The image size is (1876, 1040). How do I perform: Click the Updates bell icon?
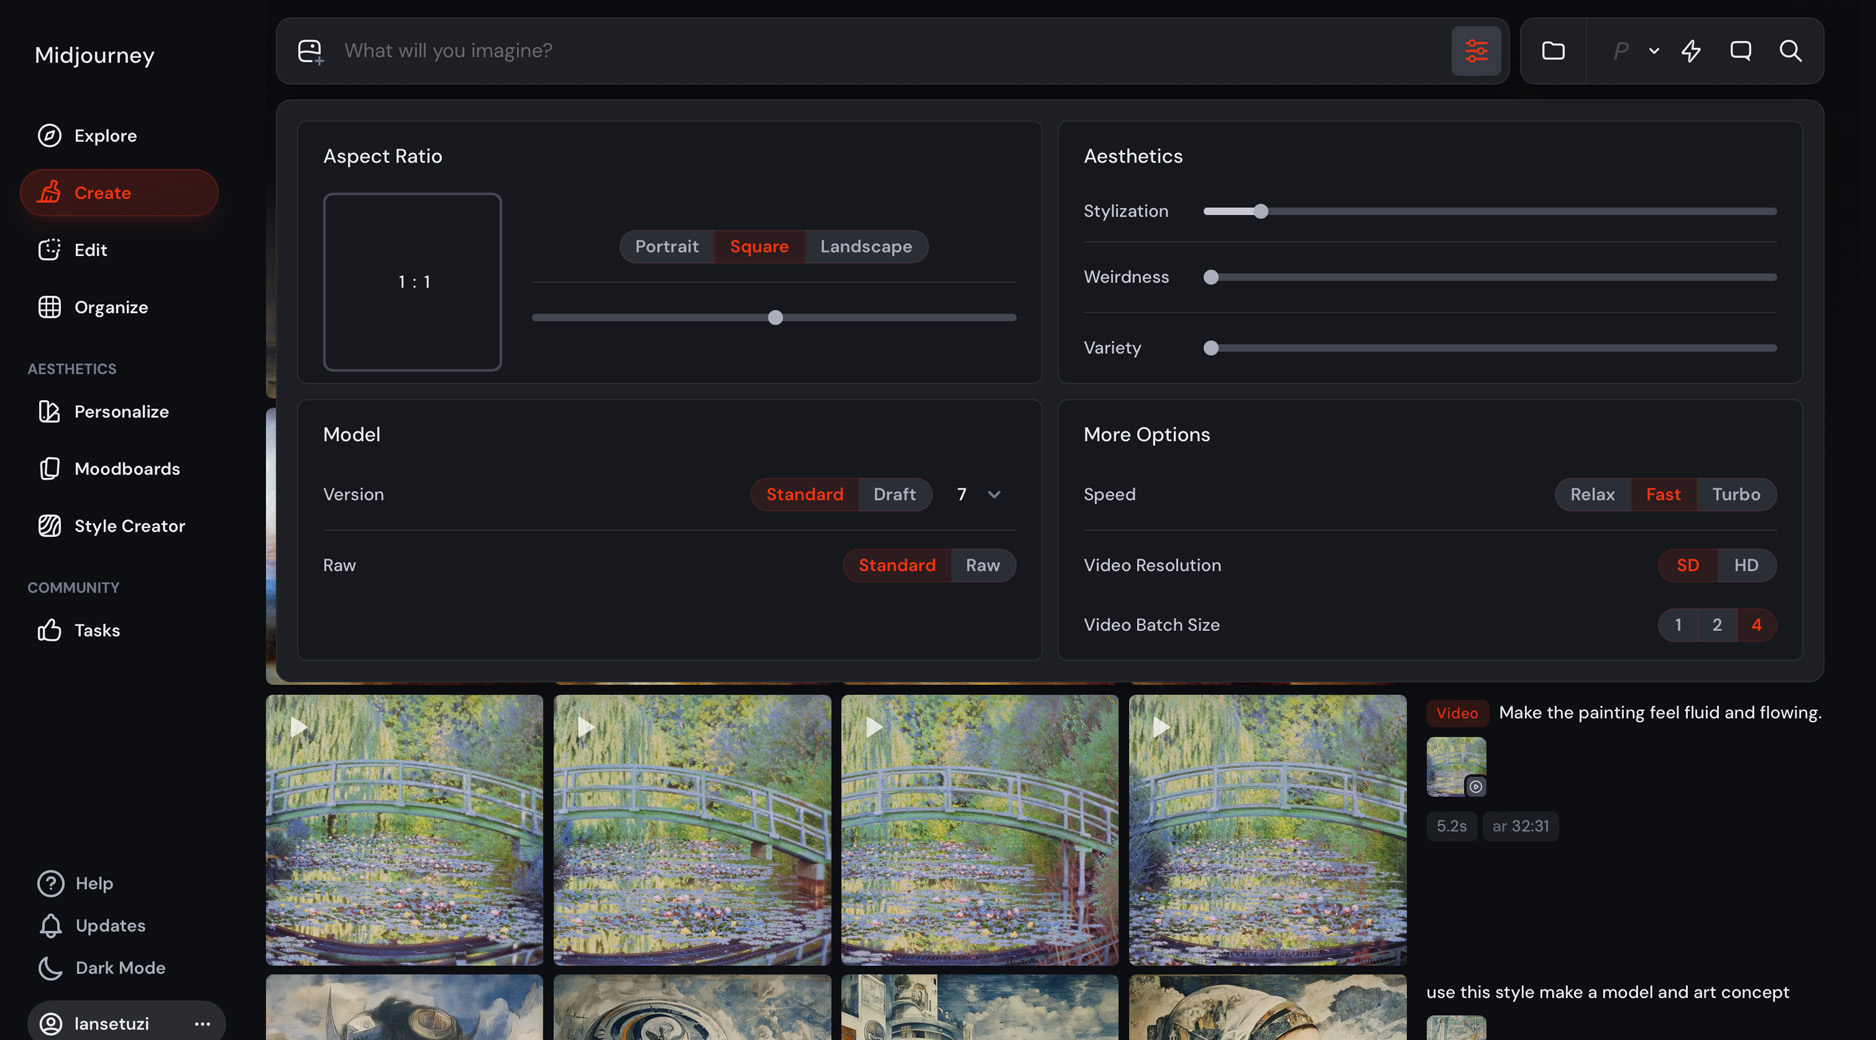(x=50, y=926)
